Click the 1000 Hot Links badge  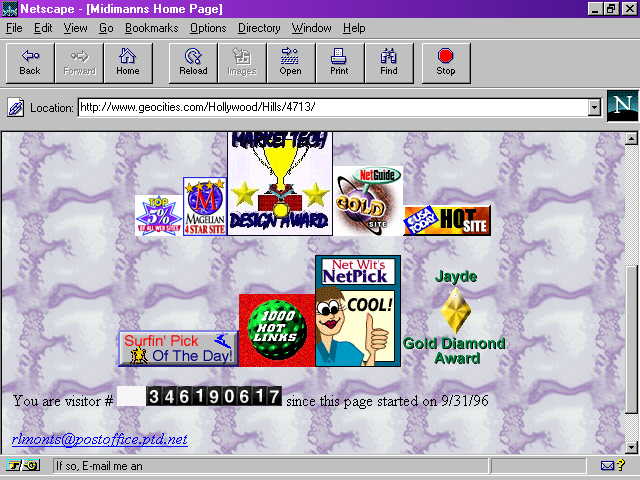277,330
